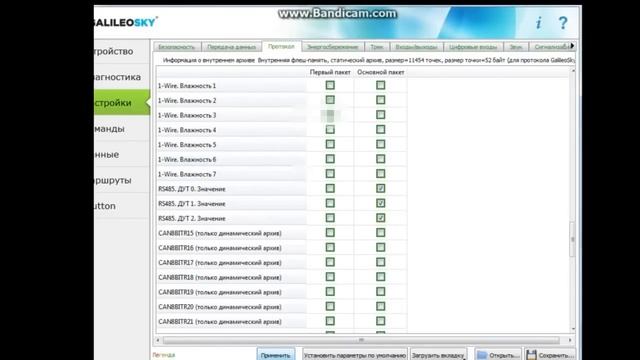Click the Применить button

[x=276, y=355]
